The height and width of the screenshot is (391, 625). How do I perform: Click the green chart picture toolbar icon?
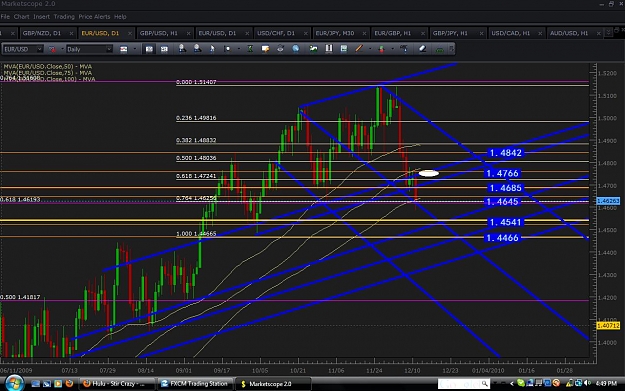pos(314,49)
